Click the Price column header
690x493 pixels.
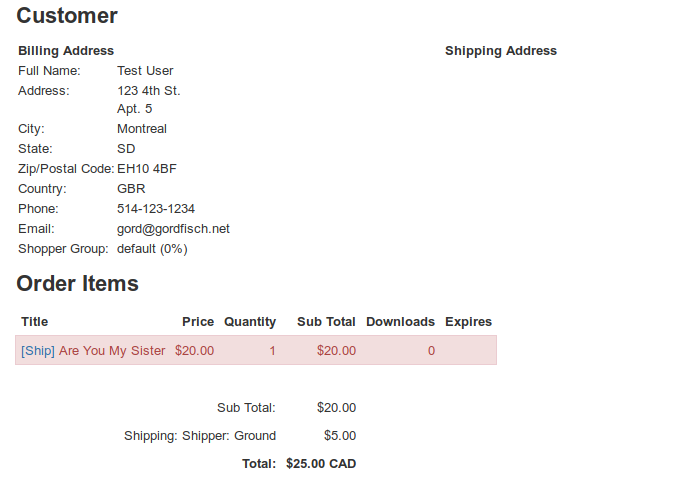pyautogui.click(x=198, y=322)
